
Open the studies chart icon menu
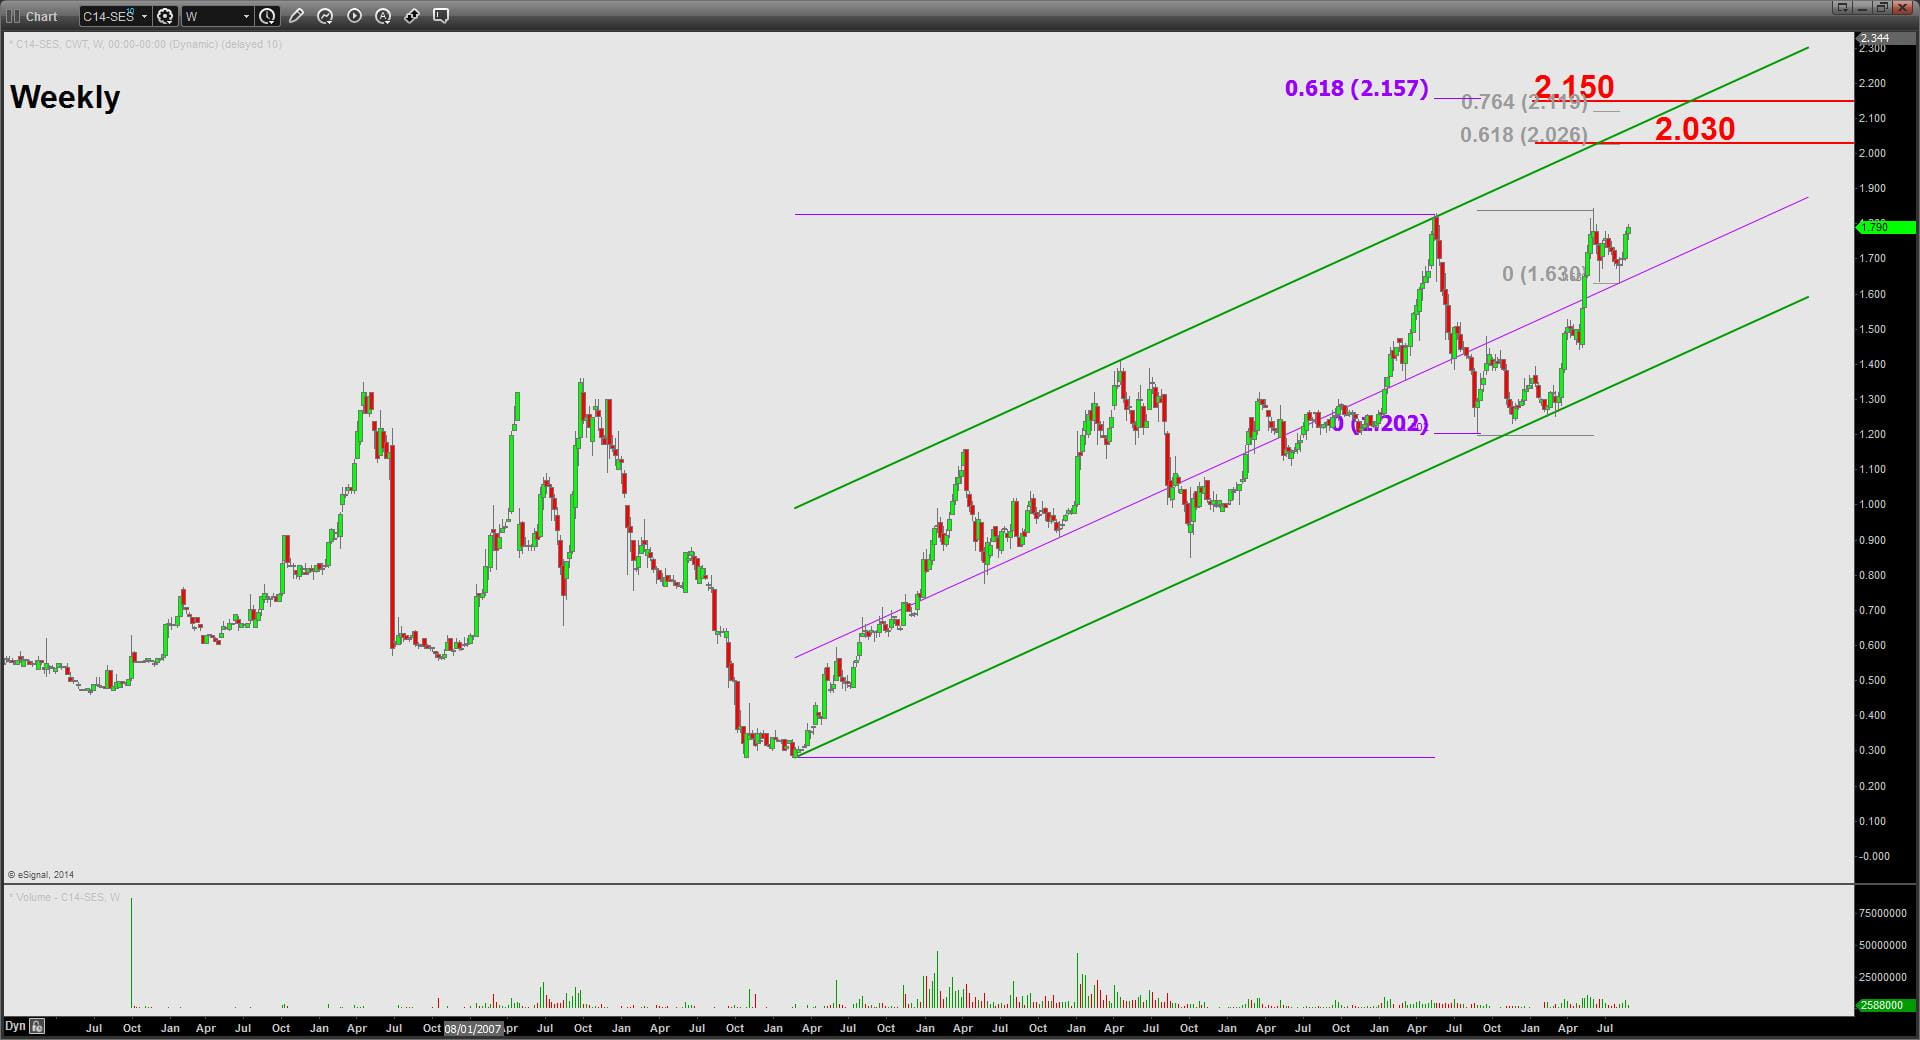click(325, 16)
